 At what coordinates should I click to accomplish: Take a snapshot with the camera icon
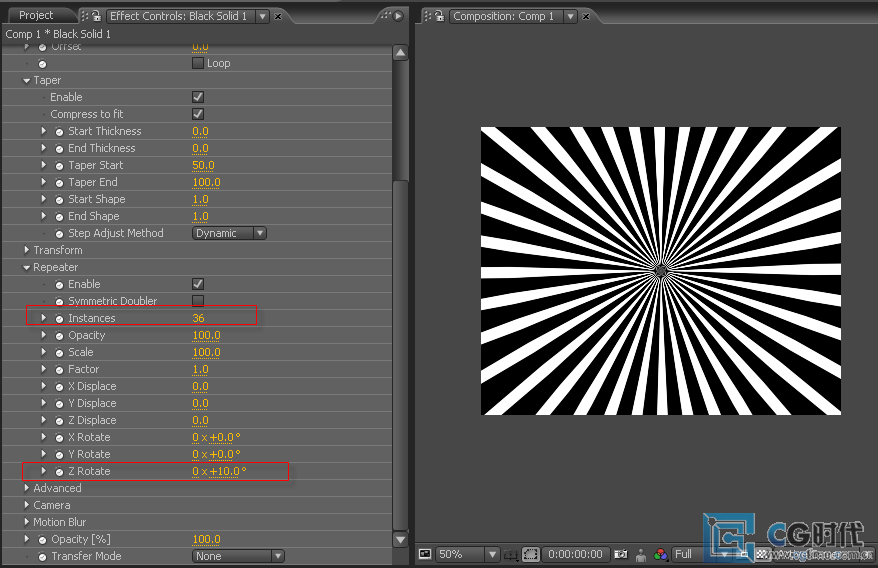click(x=620, y=554)
